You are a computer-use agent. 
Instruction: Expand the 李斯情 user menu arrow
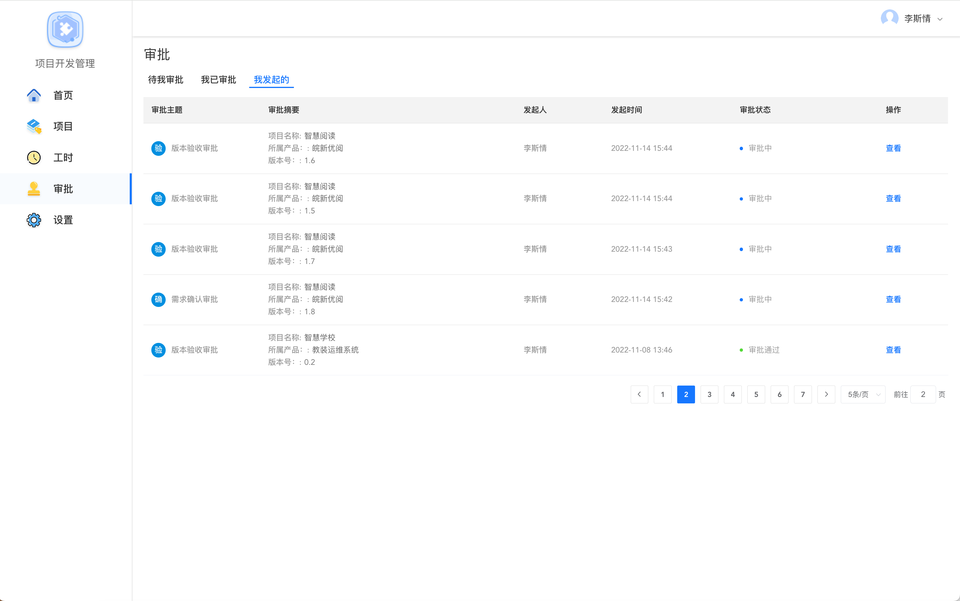(x=940, y=19)
